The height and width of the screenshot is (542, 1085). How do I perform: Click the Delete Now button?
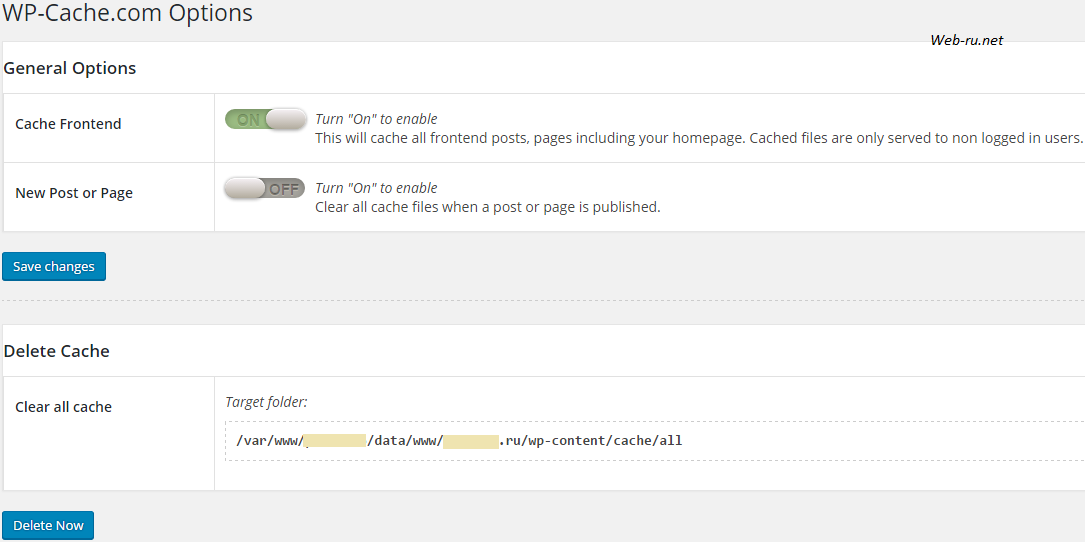(48, 525)
